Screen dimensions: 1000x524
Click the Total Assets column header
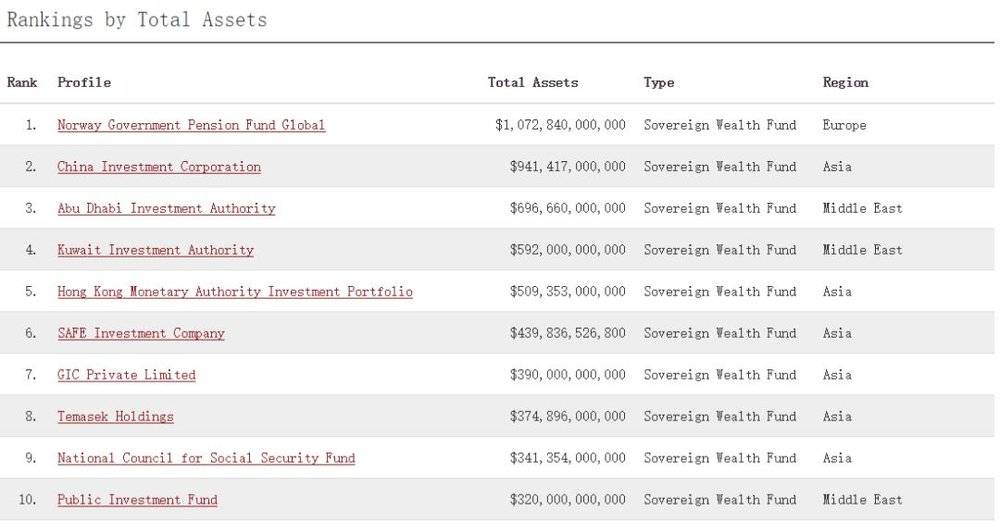533,82
